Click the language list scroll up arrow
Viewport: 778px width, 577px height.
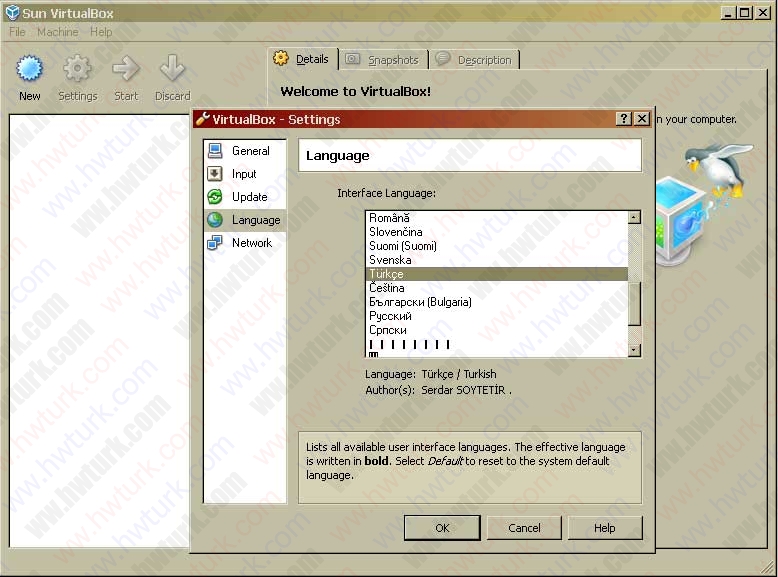634,217
